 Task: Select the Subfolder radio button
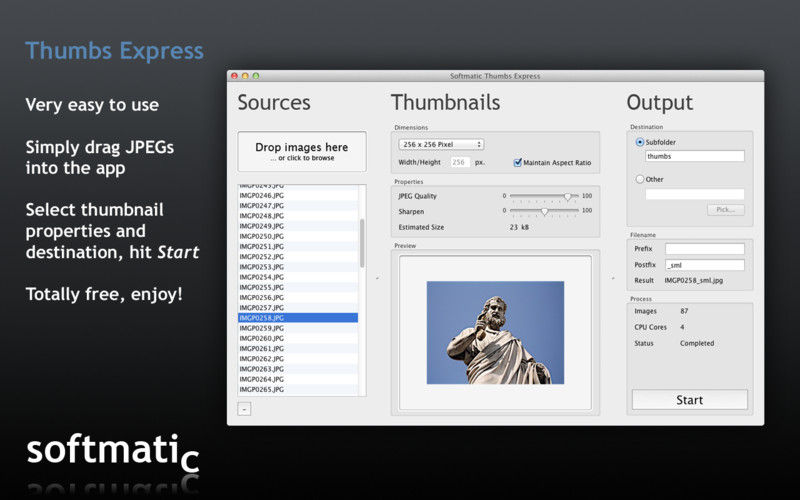640,142
